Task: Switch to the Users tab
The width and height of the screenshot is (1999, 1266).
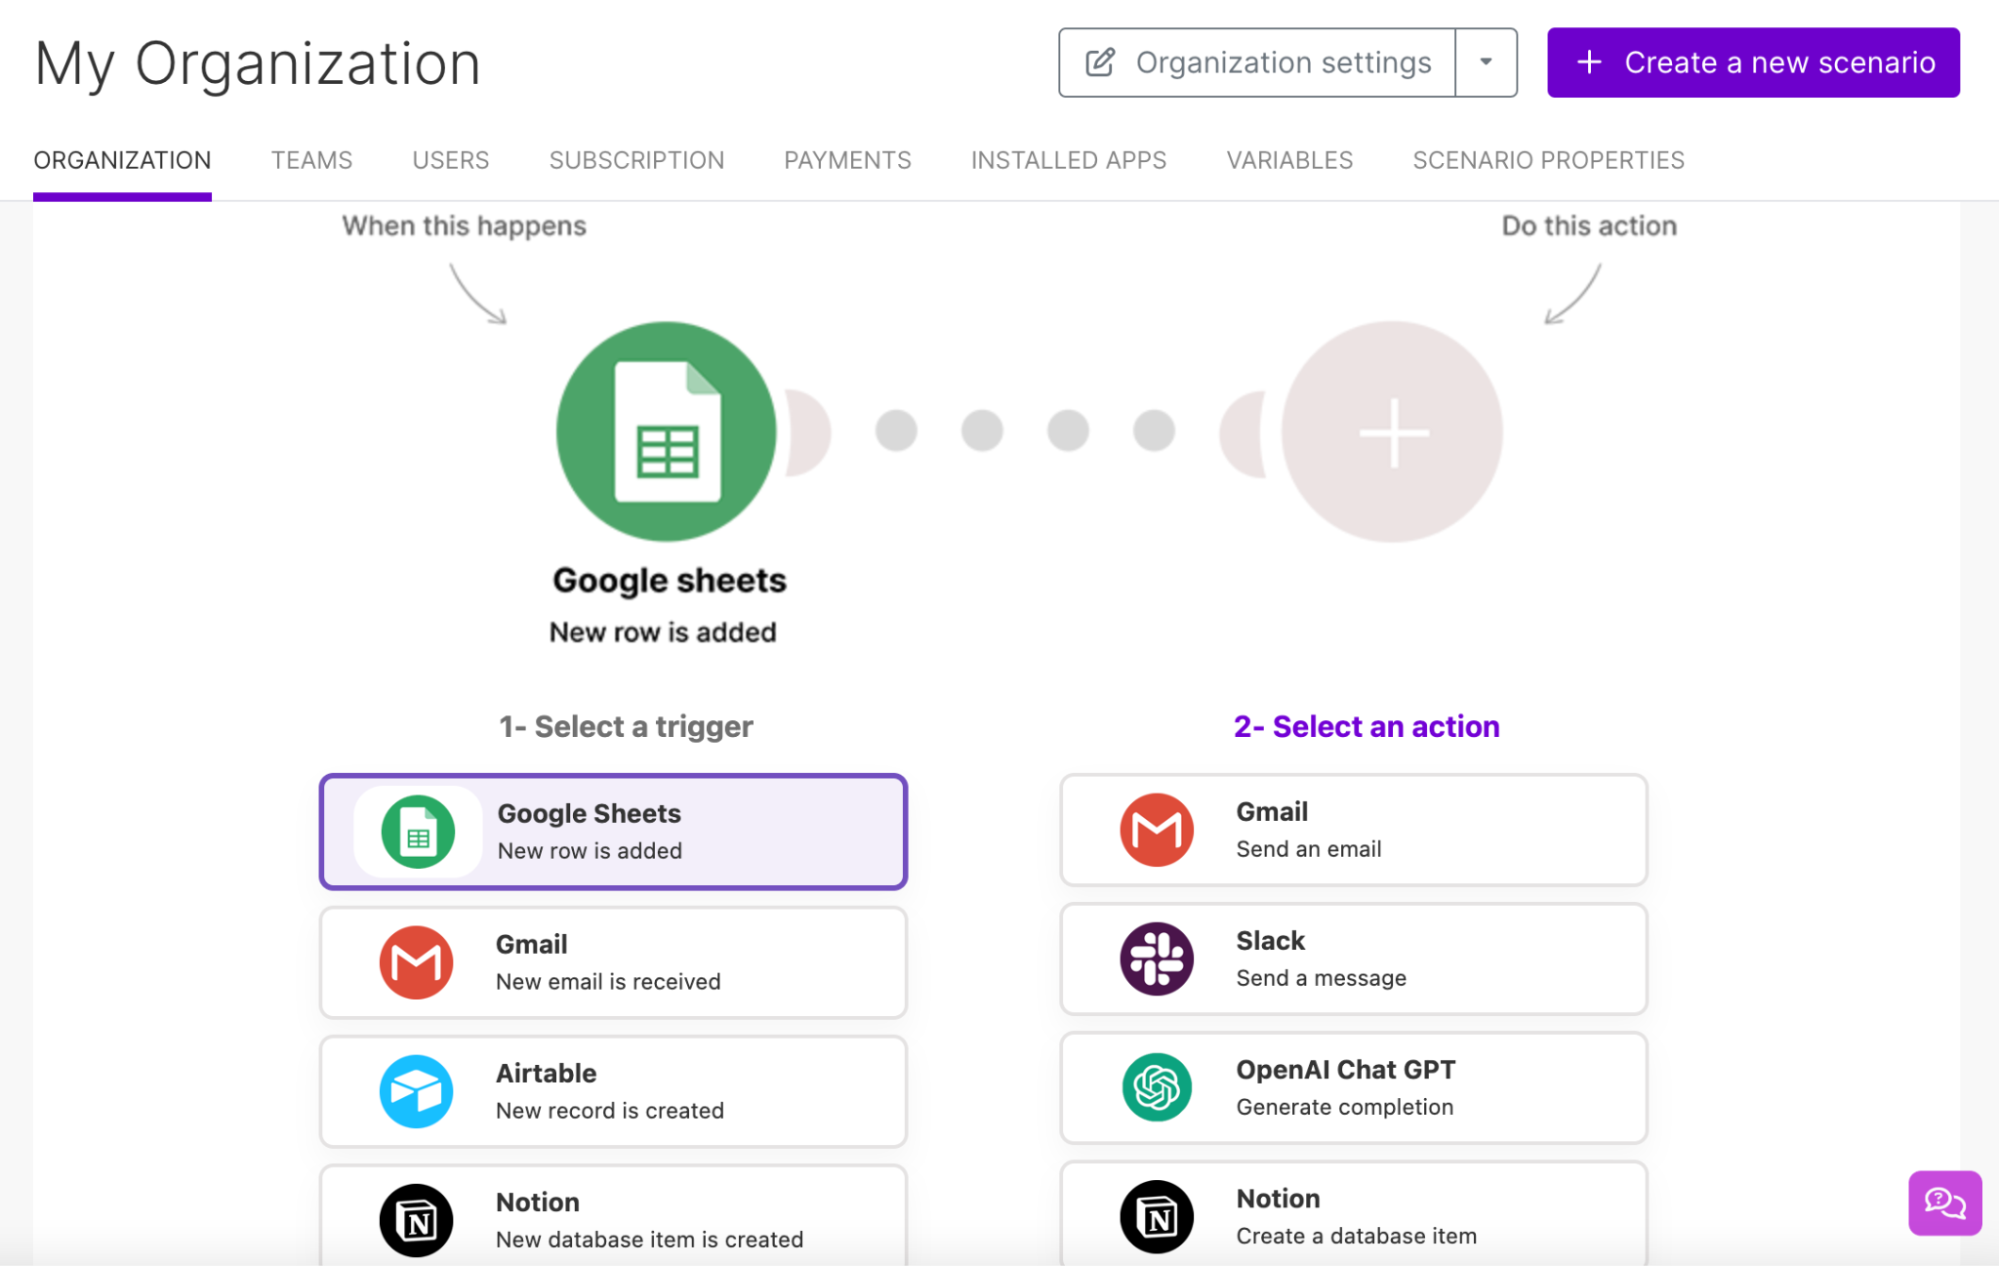Action: click(x=451, y=160)
